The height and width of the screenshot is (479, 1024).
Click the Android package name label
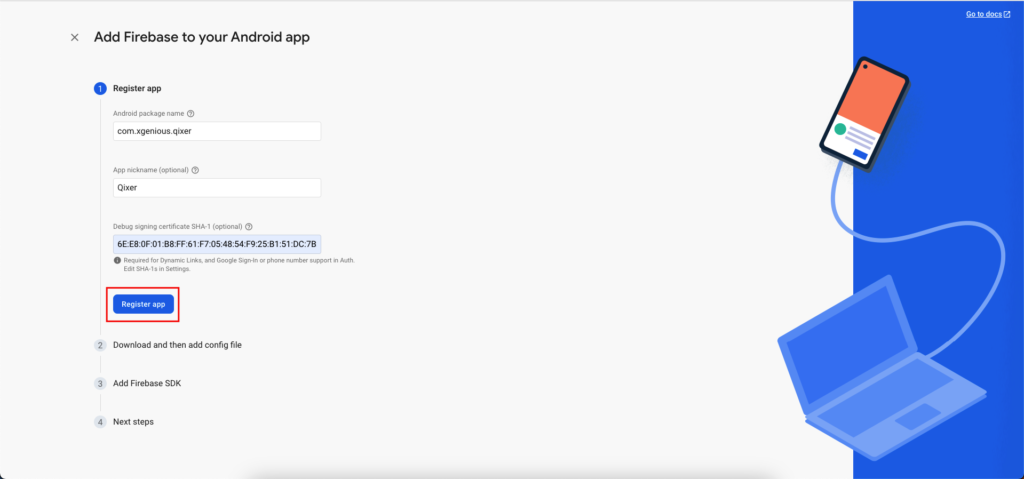click(149, 113)
